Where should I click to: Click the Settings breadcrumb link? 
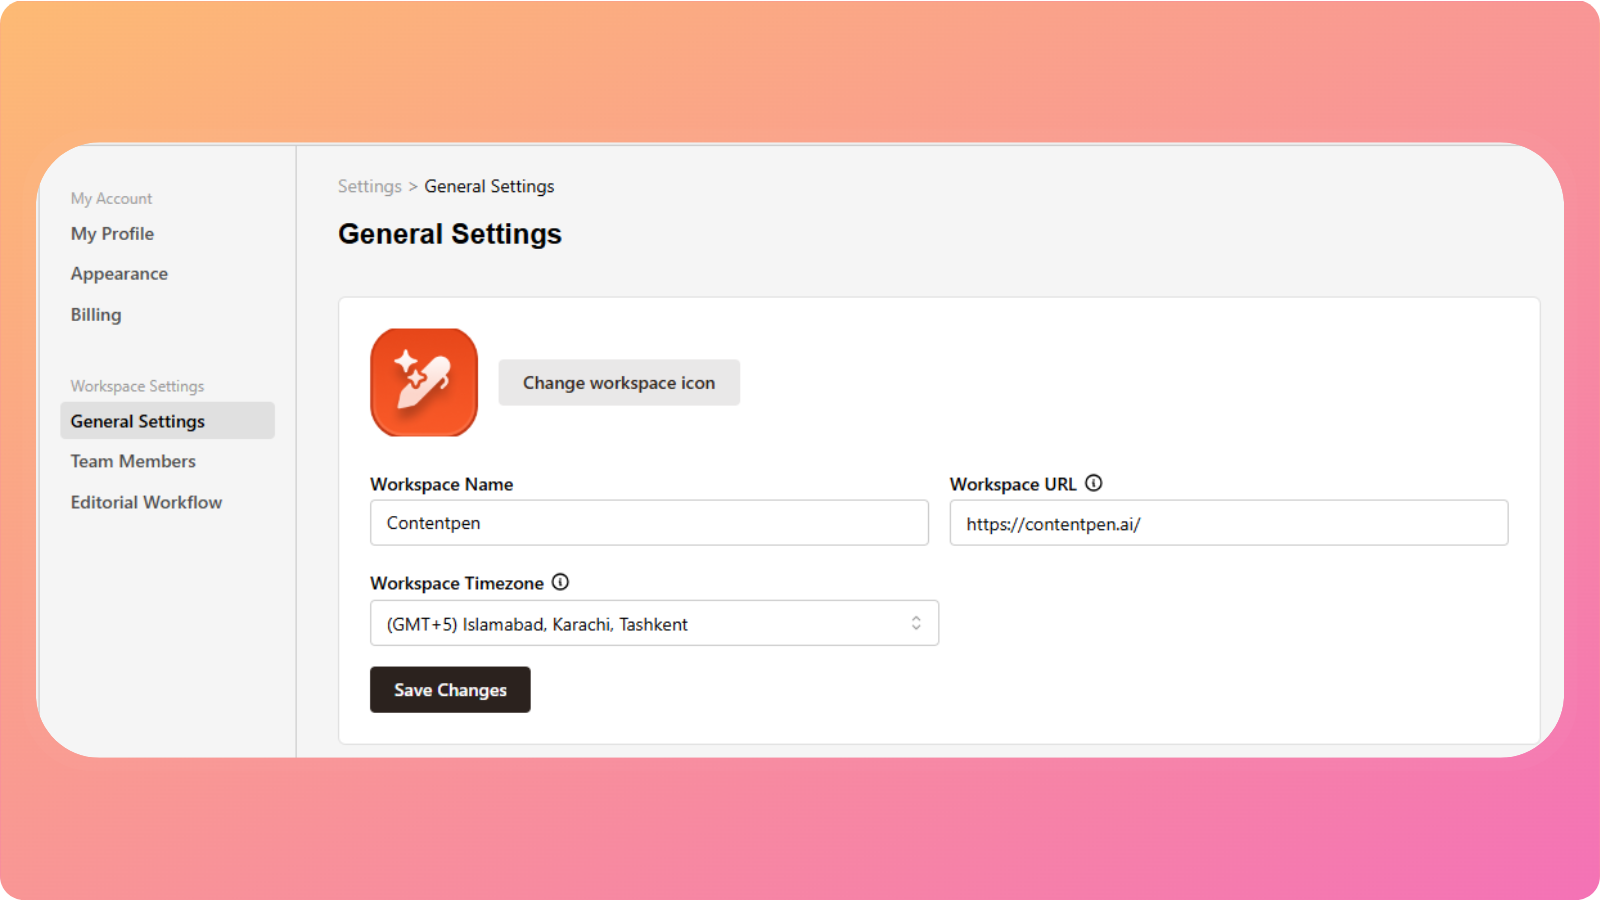pos(369,186)
